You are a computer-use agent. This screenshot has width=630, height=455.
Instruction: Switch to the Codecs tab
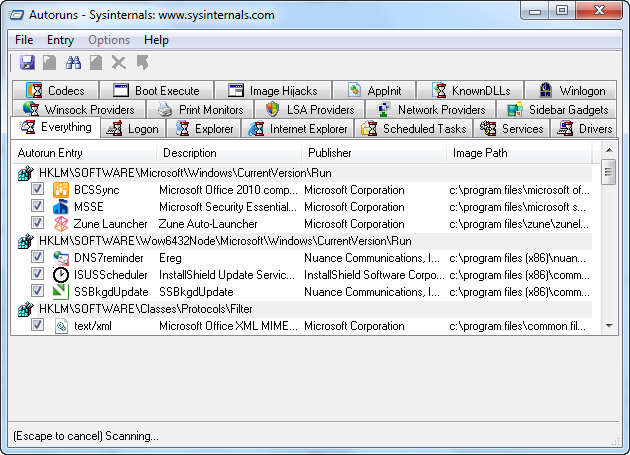pos(55,90)
